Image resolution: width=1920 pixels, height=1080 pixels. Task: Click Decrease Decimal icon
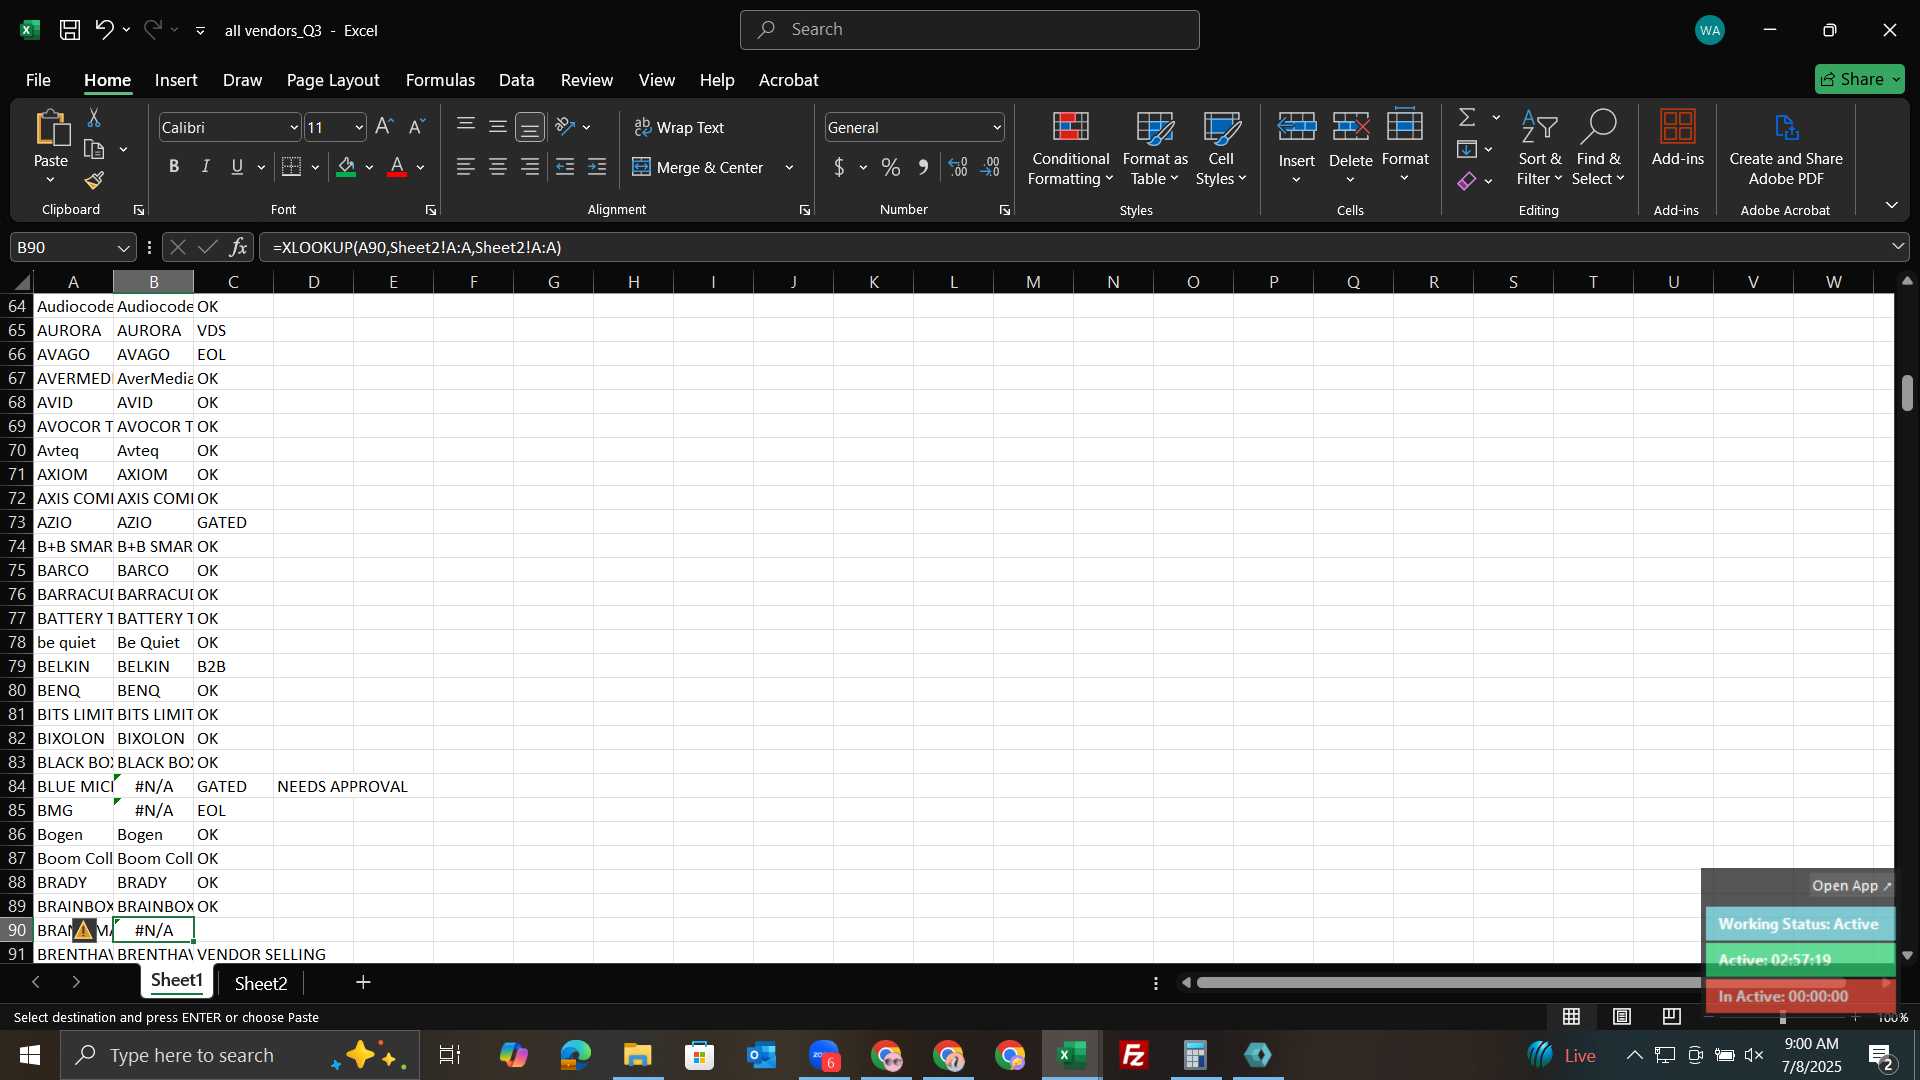[x=990, y=168]
